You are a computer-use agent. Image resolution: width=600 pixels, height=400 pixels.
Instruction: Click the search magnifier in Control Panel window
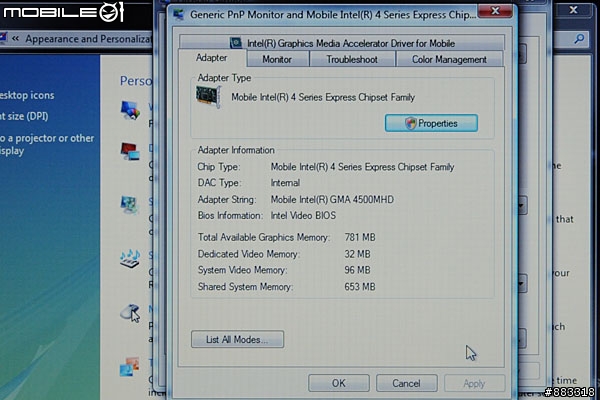[579, 39]
